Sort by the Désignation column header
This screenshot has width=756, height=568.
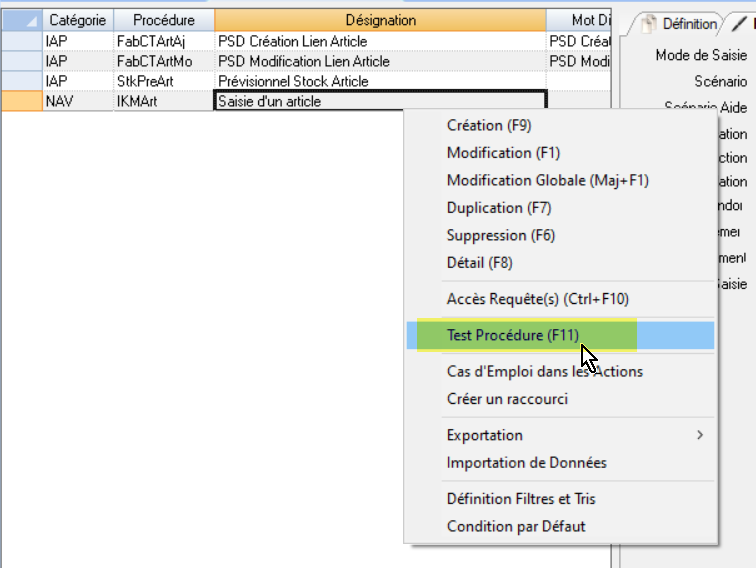380,20
